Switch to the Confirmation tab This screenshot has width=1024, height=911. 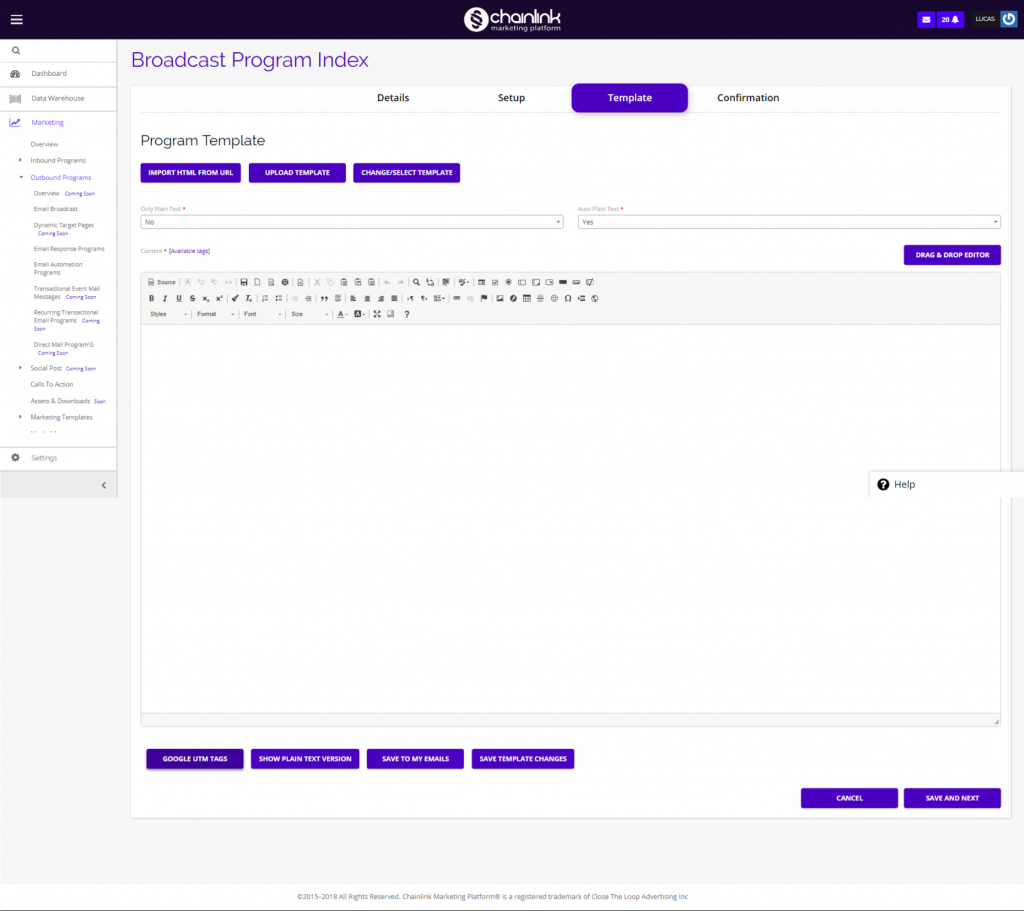coord(748,97)
